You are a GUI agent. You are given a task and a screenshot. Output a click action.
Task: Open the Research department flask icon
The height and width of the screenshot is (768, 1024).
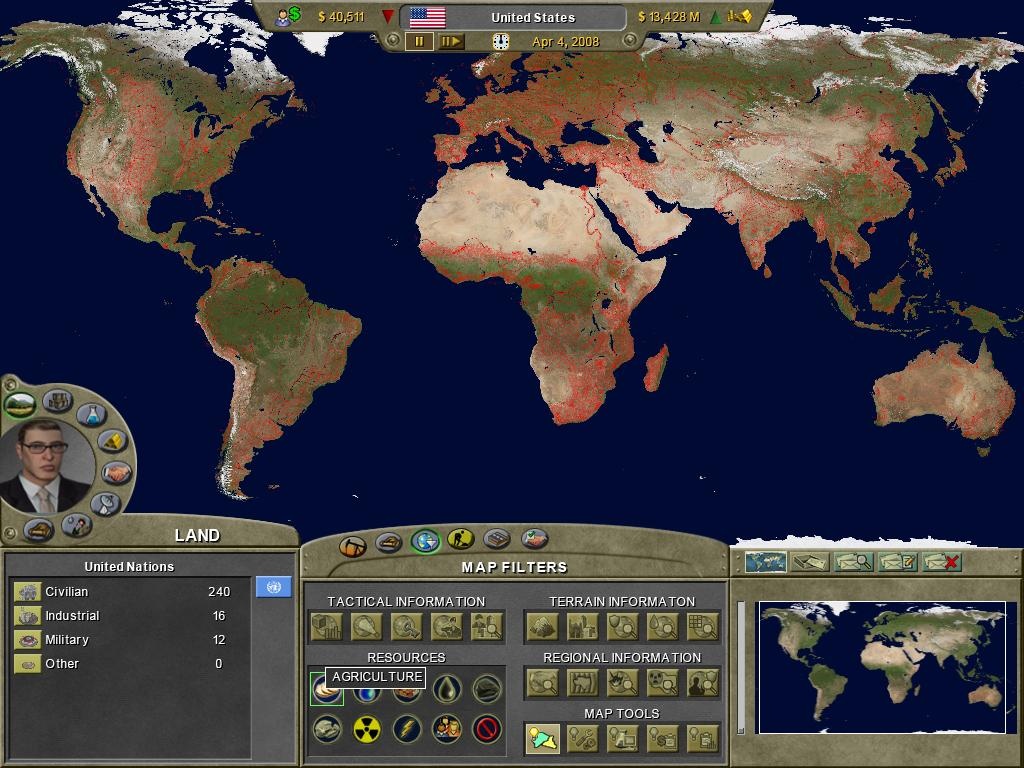pos(91,414)
